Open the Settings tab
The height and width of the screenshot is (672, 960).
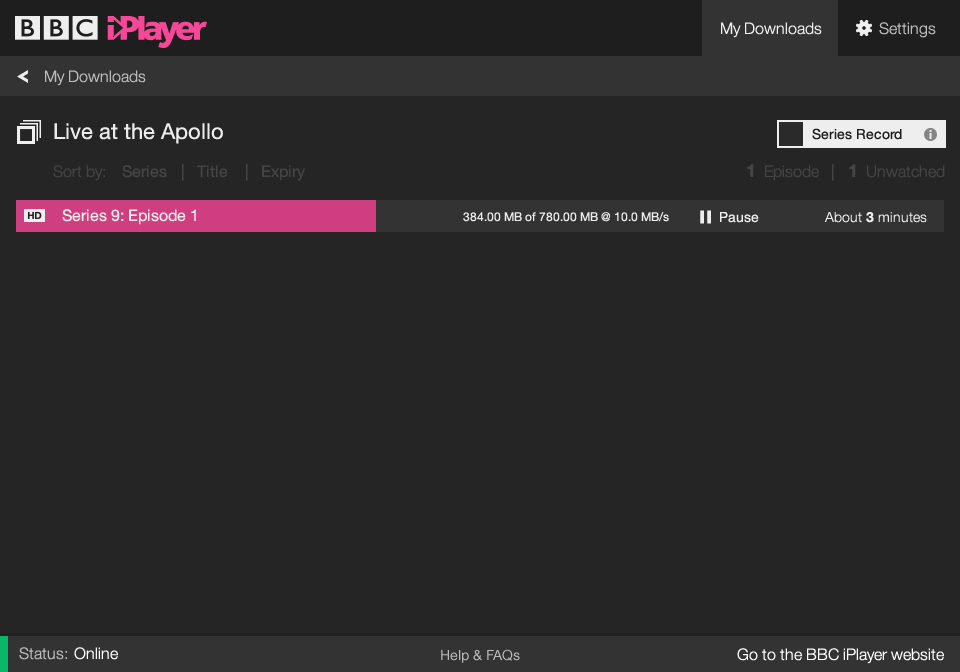pyautogui.click(x=898, y=28)
